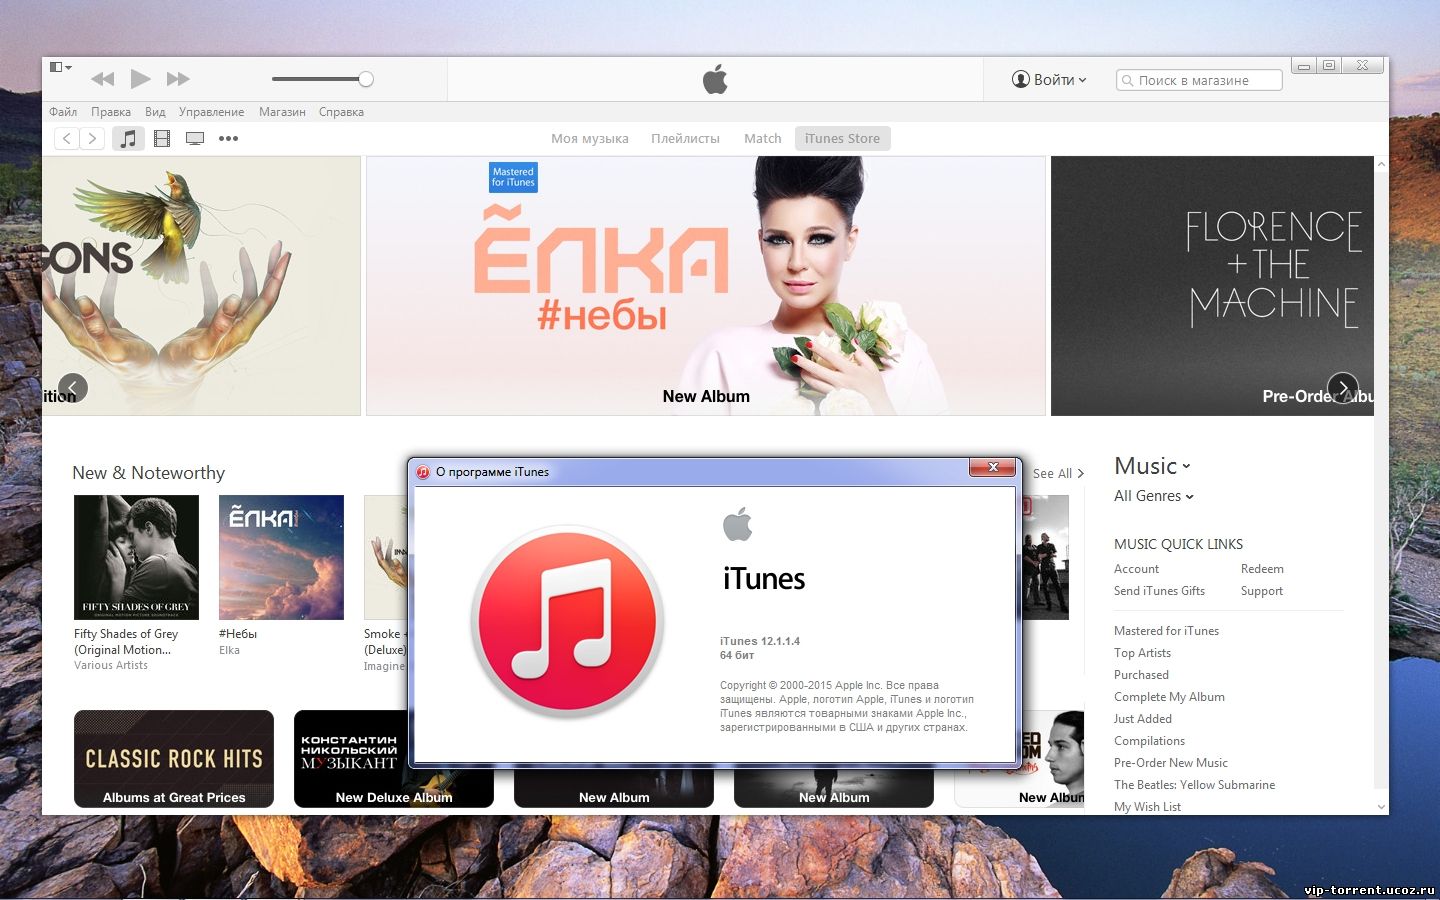Open the more media types ellipsis
The height and width of the screenshot is (900, 1440).
(x=228, y=139)
